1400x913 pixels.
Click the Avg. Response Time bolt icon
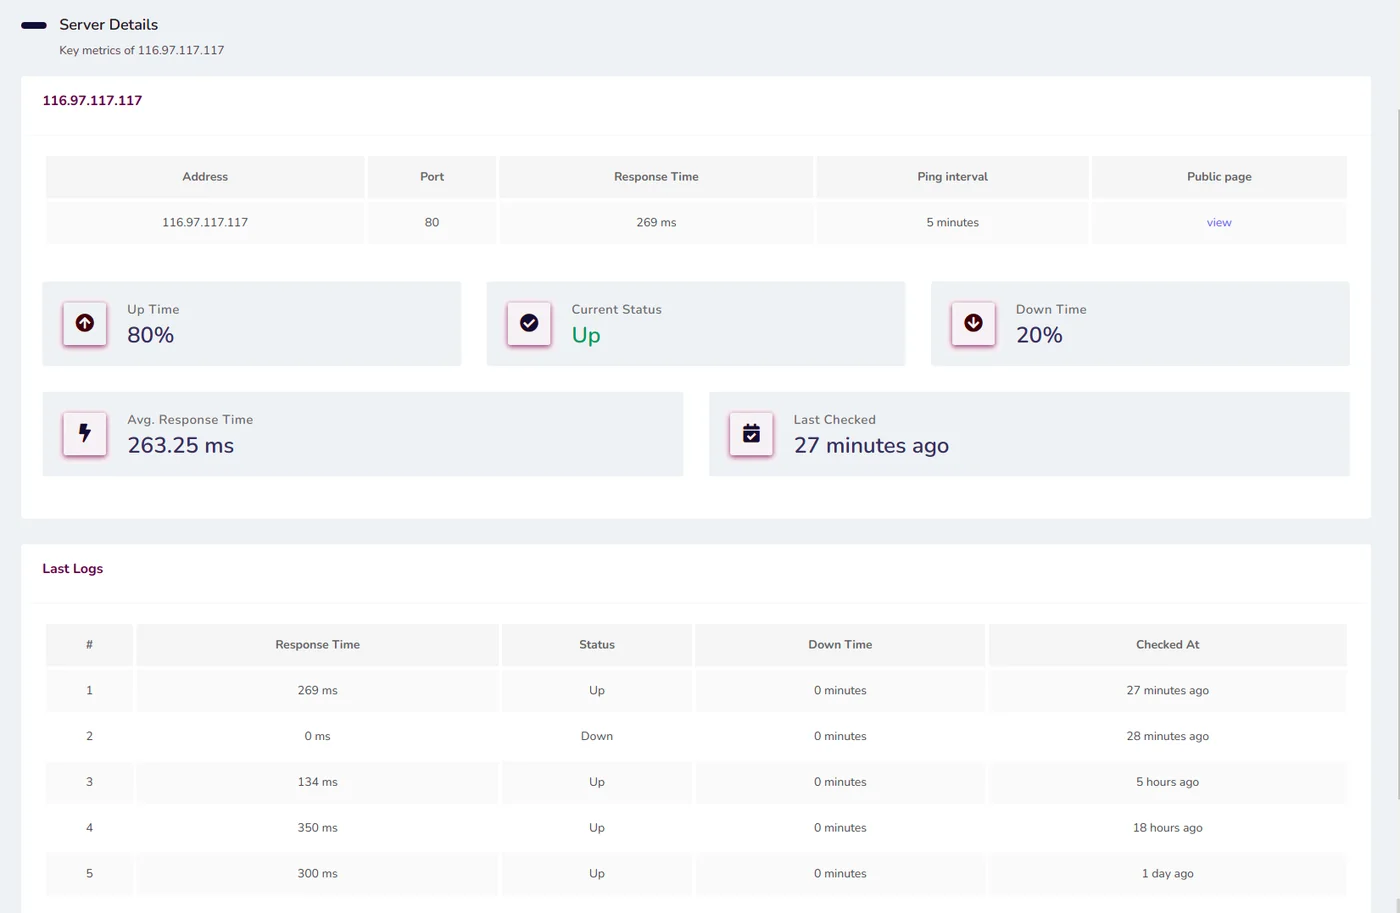pyautogui.click(x=85, y=433)
